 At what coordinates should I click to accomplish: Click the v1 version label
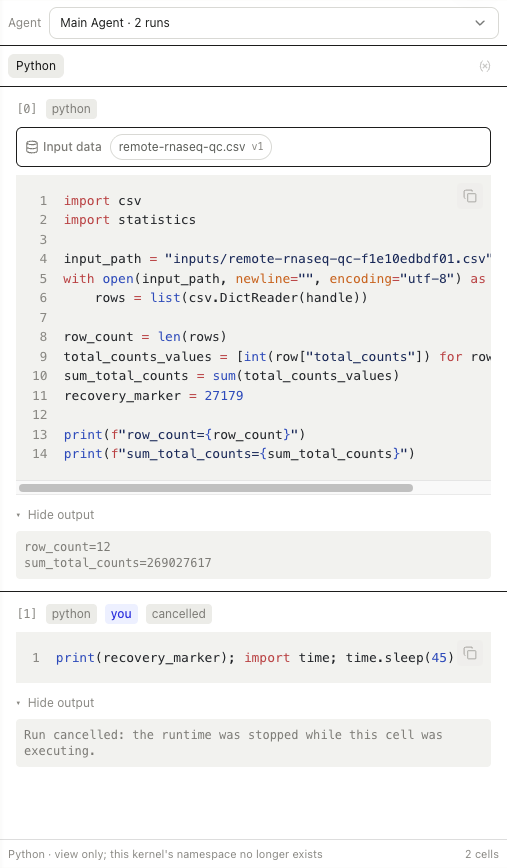[x=257, y=147]
